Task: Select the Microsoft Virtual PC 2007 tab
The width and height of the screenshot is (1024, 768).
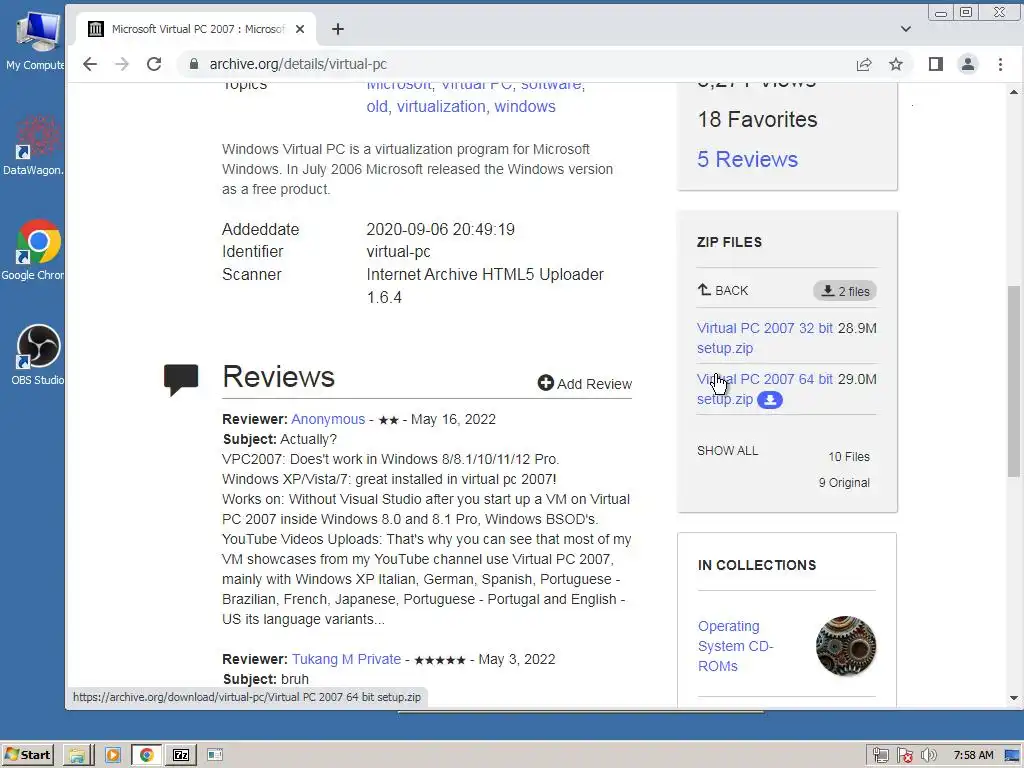Action: (196, 29)
